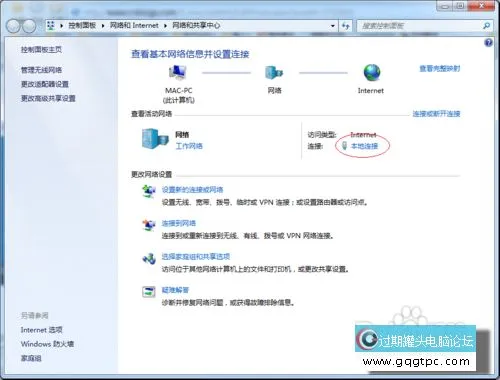500x380 pixels.
Task: Open 更改高级共享设置 in the sidebar
Action: click(x=48, y=98)
